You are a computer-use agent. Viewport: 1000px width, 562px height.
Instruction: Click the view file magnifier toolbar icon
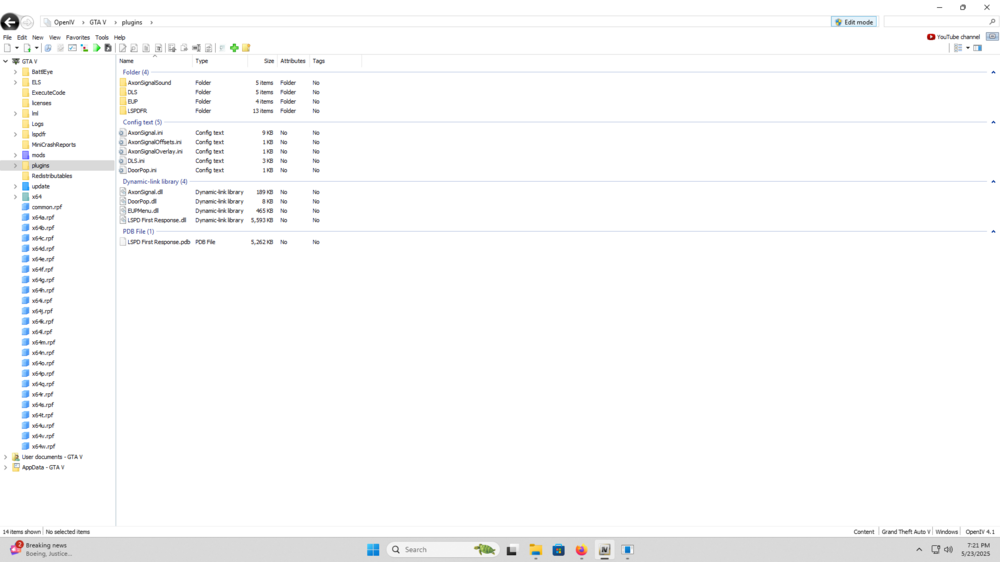(134, 48)
